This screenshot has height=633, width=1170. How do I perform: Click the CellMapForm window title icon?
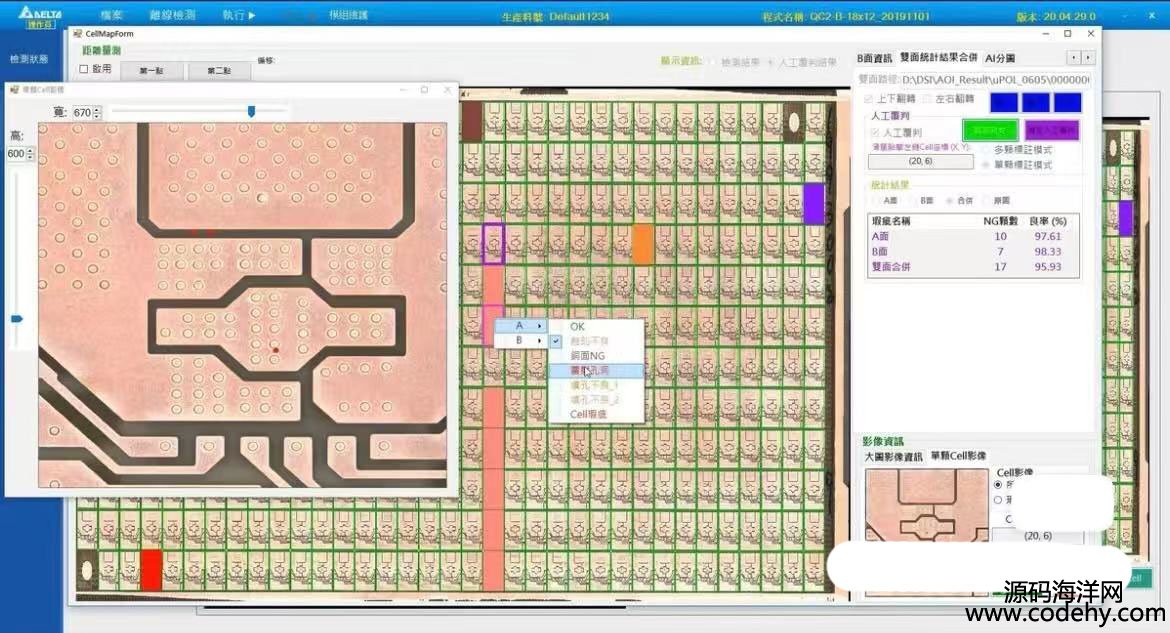[78, 34]
